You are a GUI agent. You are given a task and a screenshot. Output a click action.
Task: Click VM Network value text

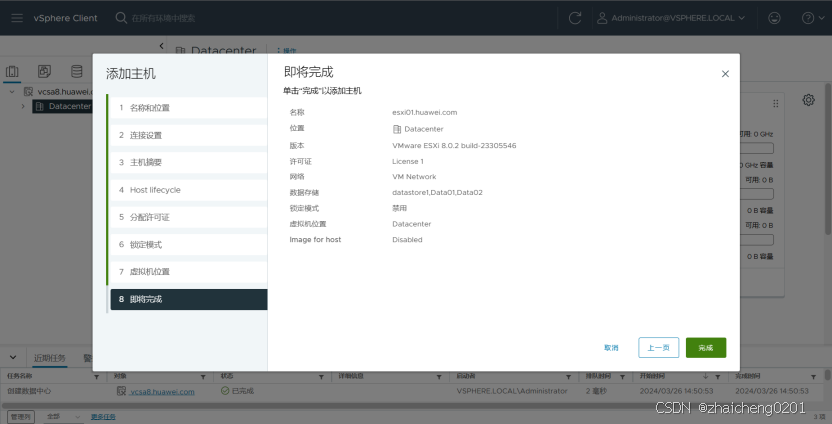pyautogui.click(x=414, y=177)
